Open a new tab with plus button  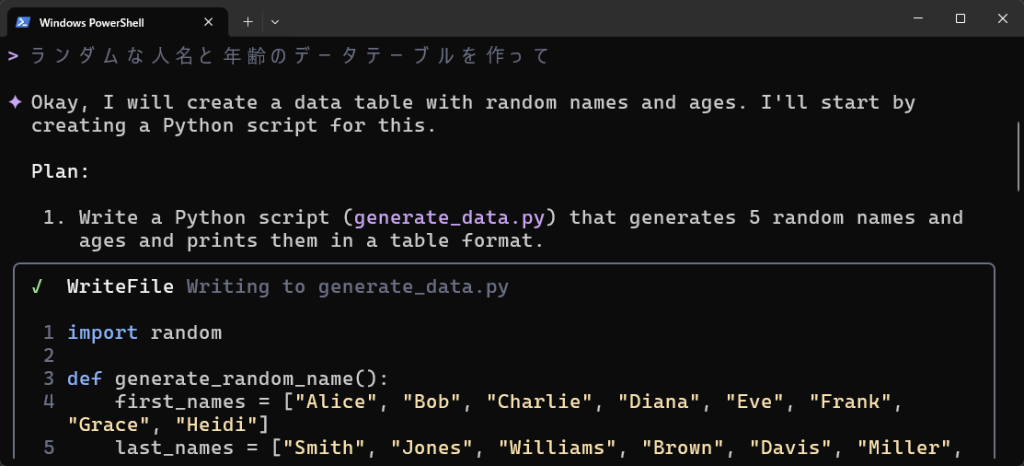(x=247, y=21)
